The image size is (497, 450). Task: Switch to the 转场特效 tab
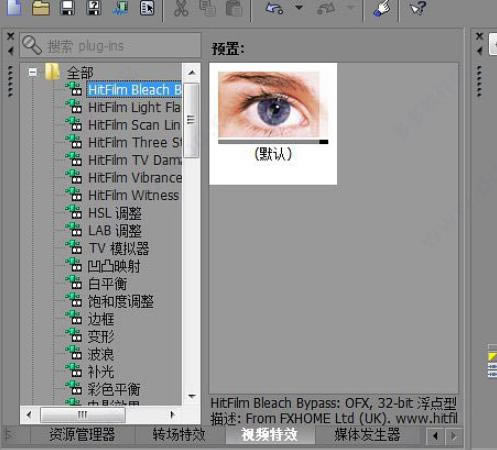coord(179,435)
